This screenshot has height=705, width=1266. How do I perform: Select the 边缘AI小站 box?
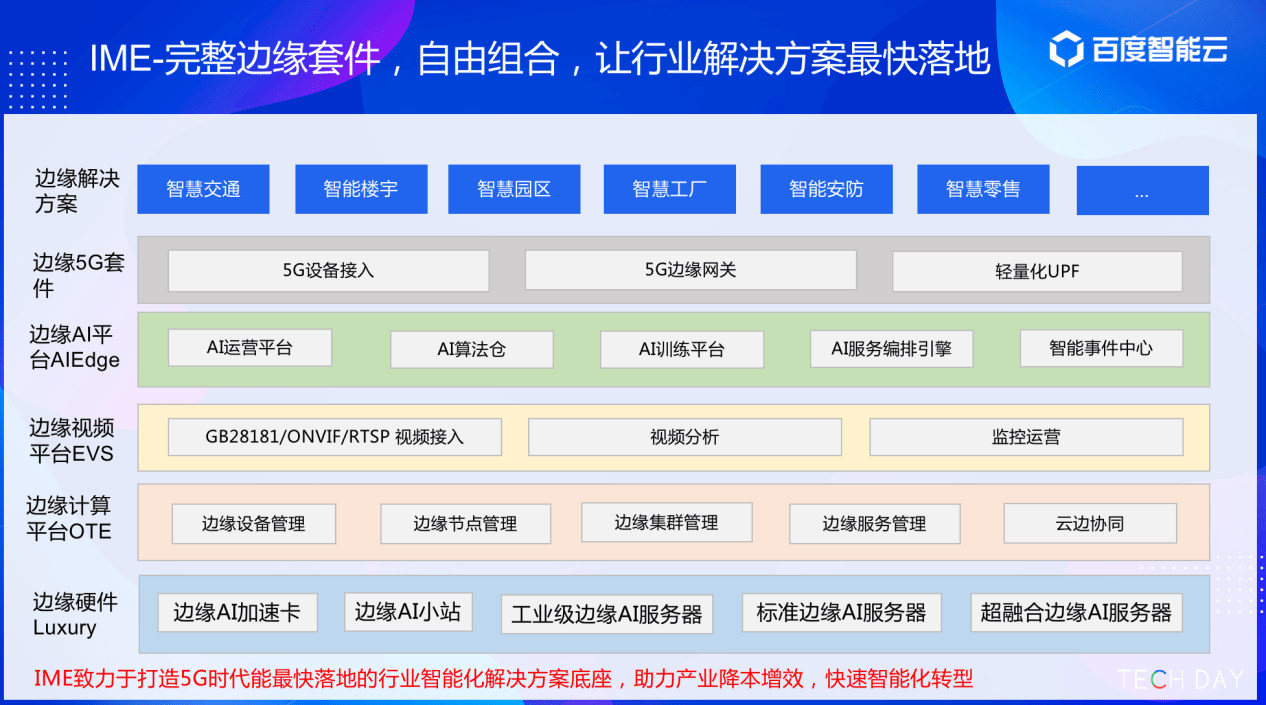[408, 611]
